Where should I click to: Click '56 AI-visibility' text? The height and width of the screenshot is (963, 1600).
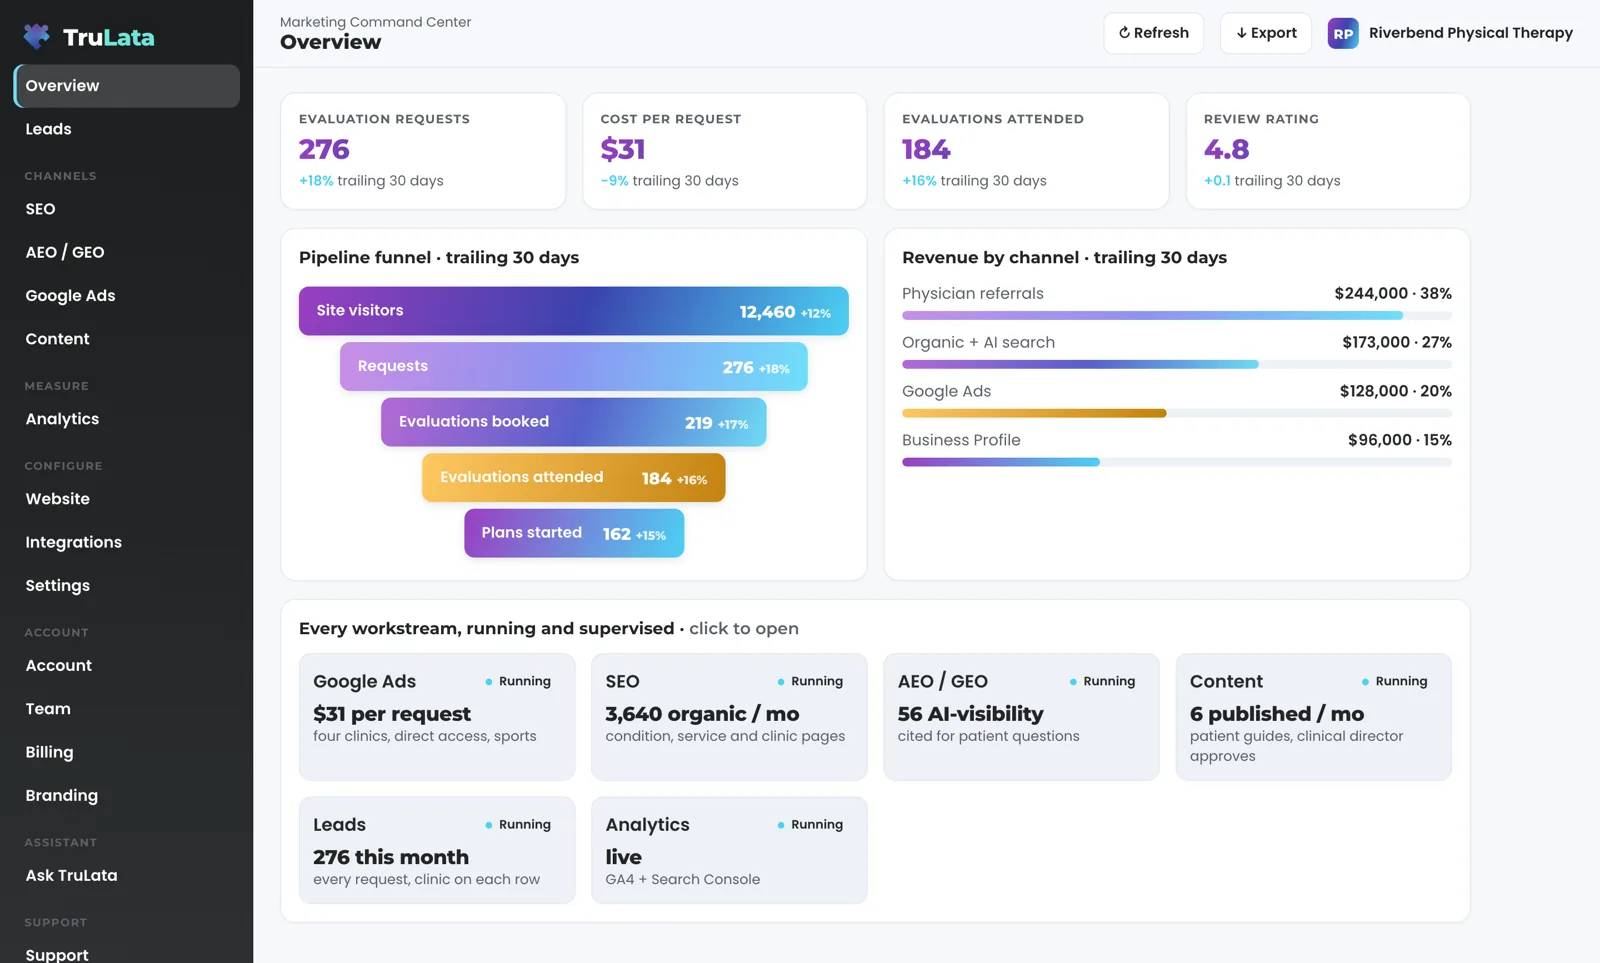970,714
